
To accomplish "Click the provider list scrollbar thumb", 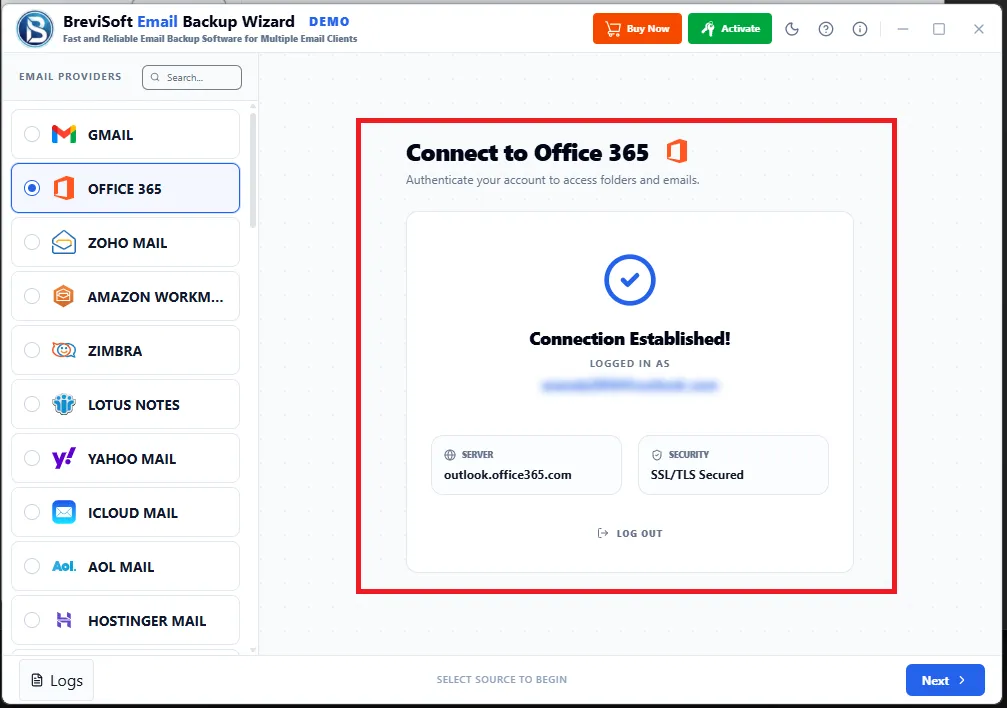I will (253, 170).
